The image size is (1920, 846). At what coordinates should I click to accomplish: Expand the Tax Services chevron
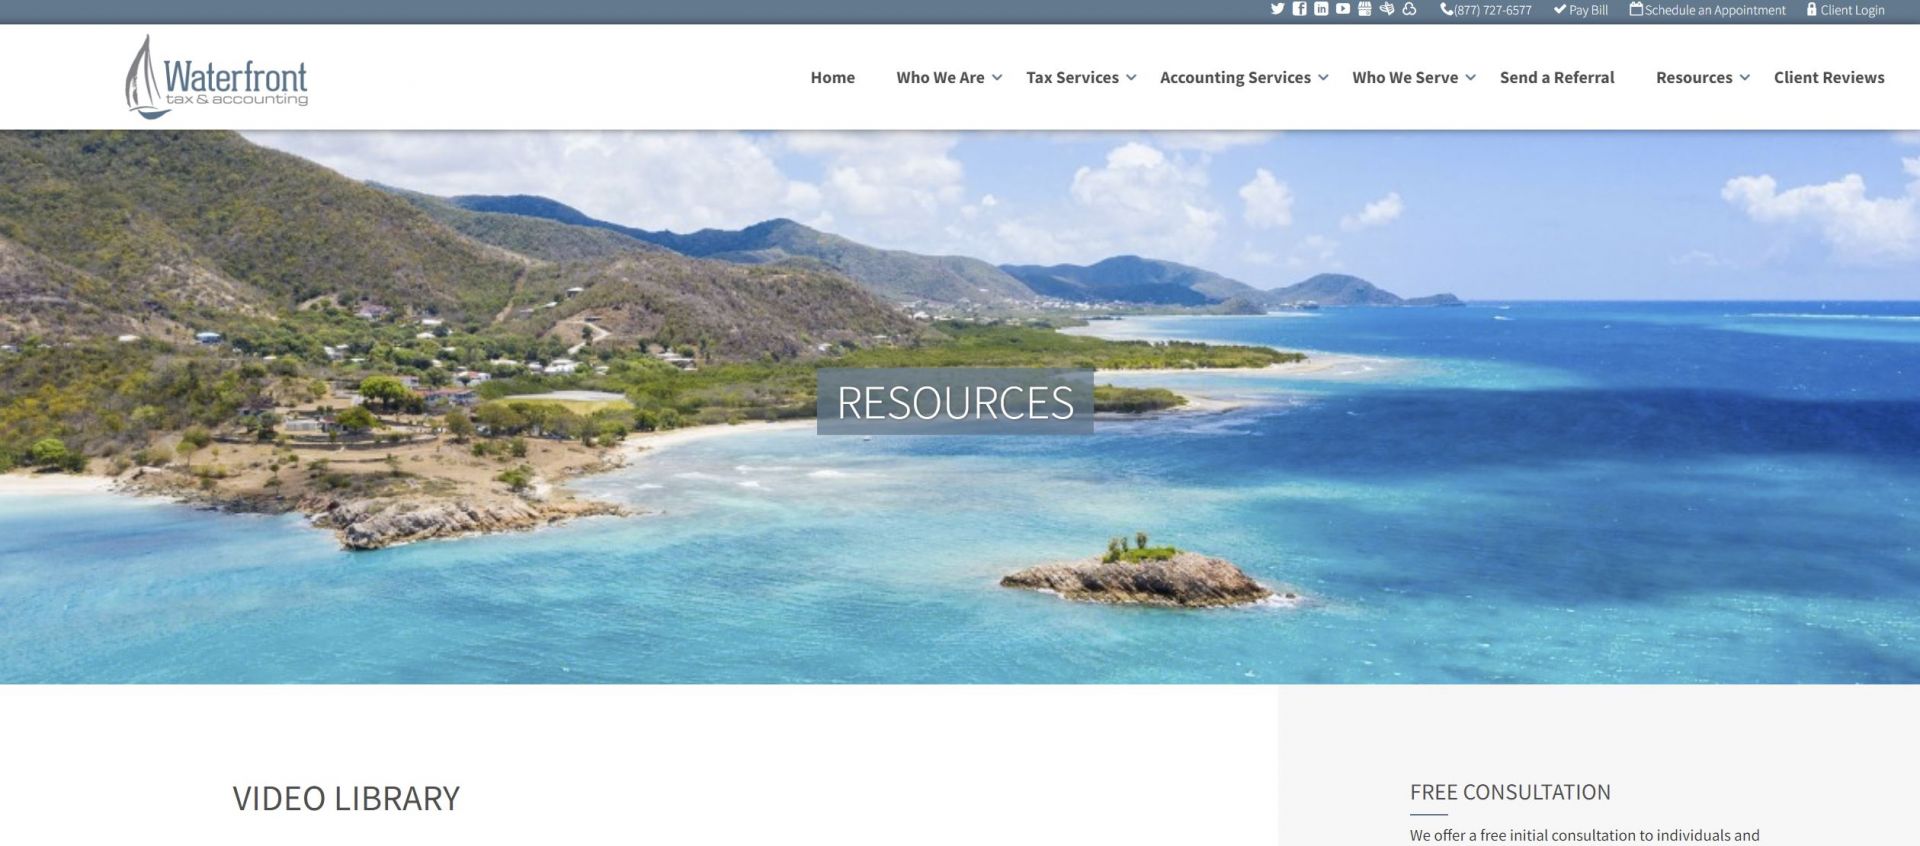click(x=1131, y=78)
